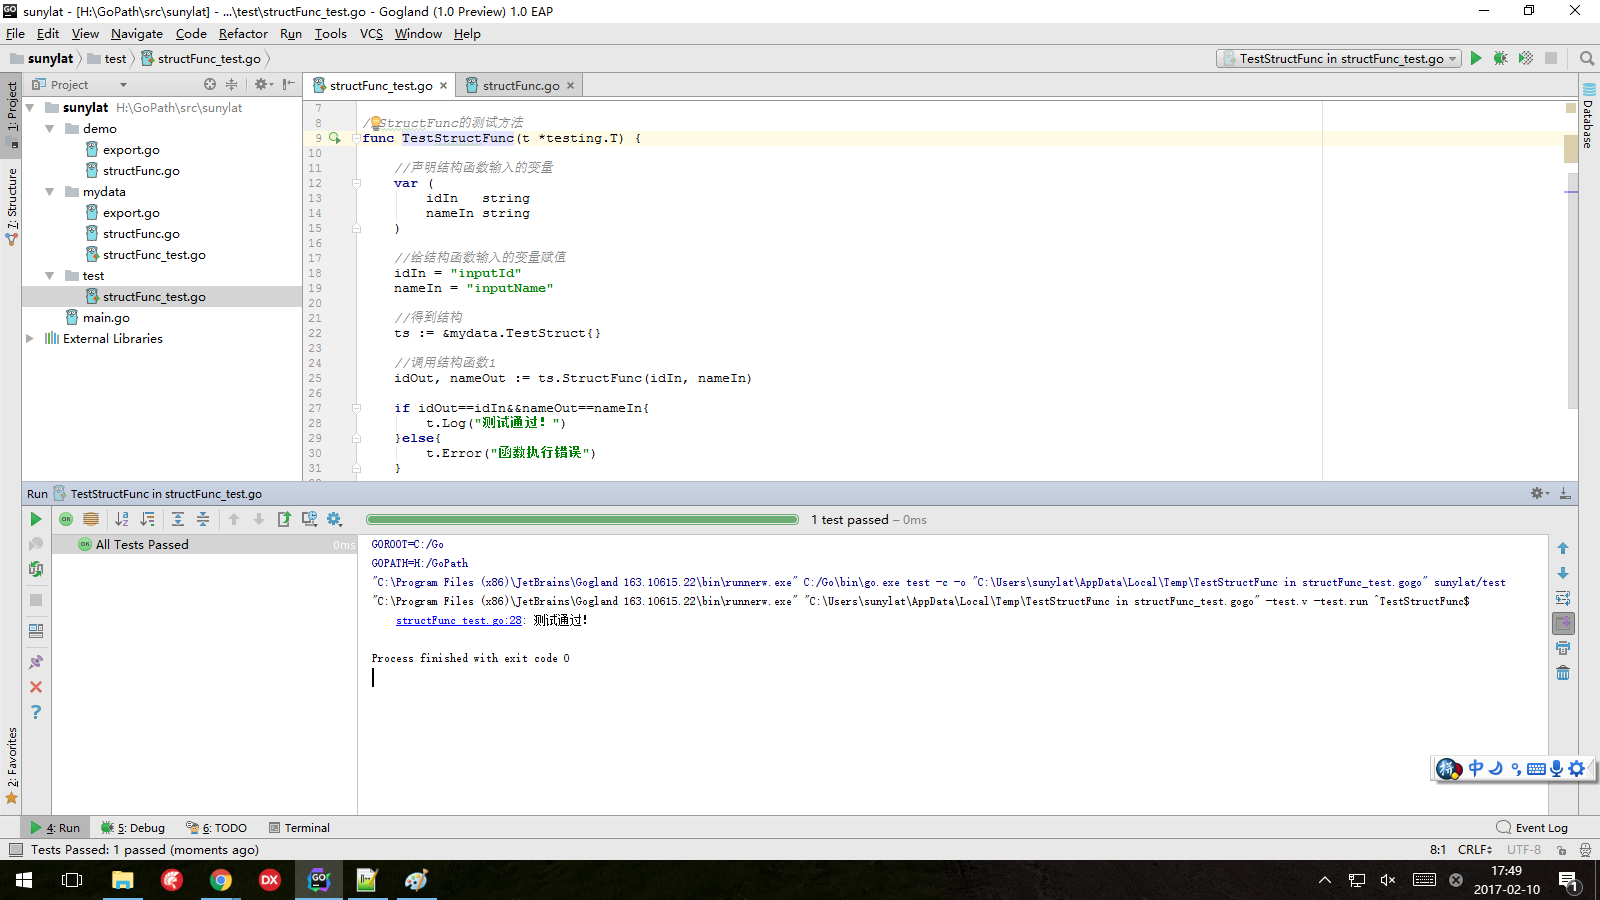Expand External Libraries node
The width and height of the screenshot is (1600, 900).
pos(30,338)
